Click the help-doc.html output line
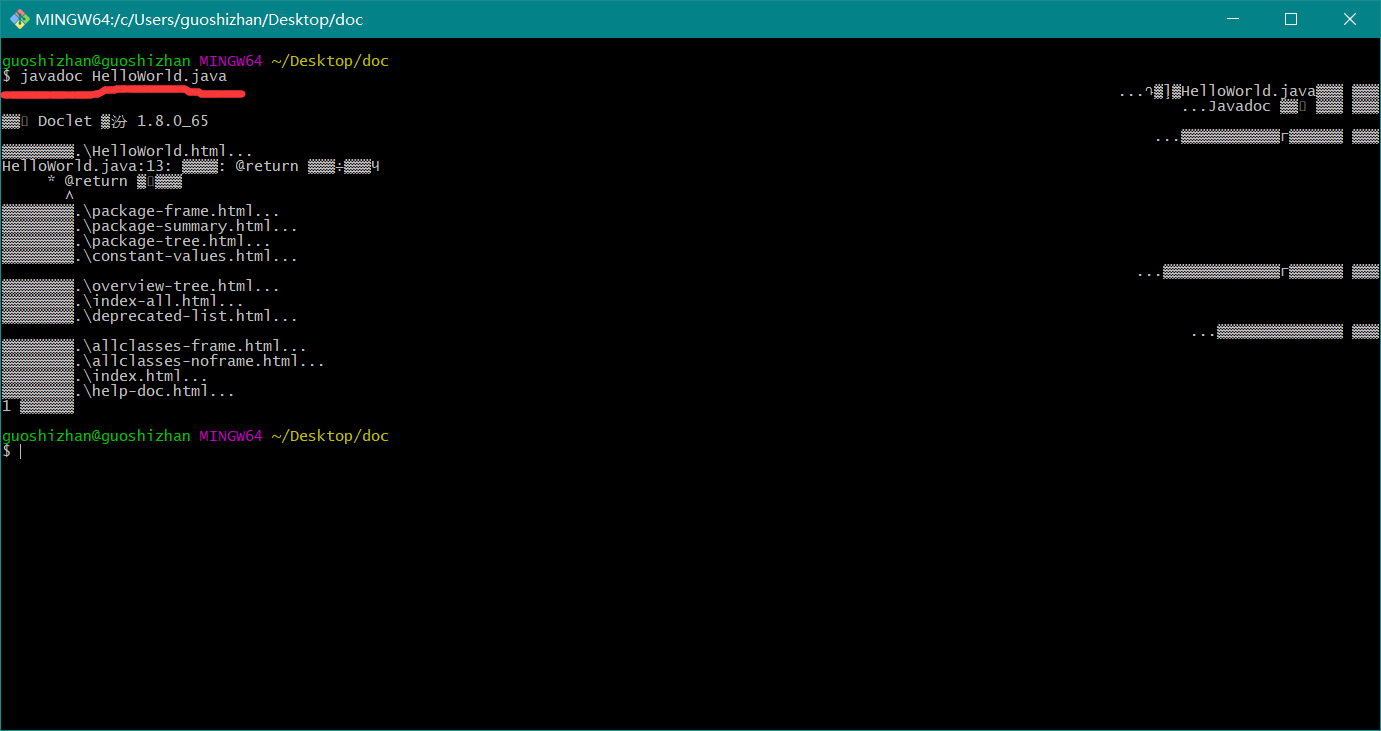 pos(158,391)
